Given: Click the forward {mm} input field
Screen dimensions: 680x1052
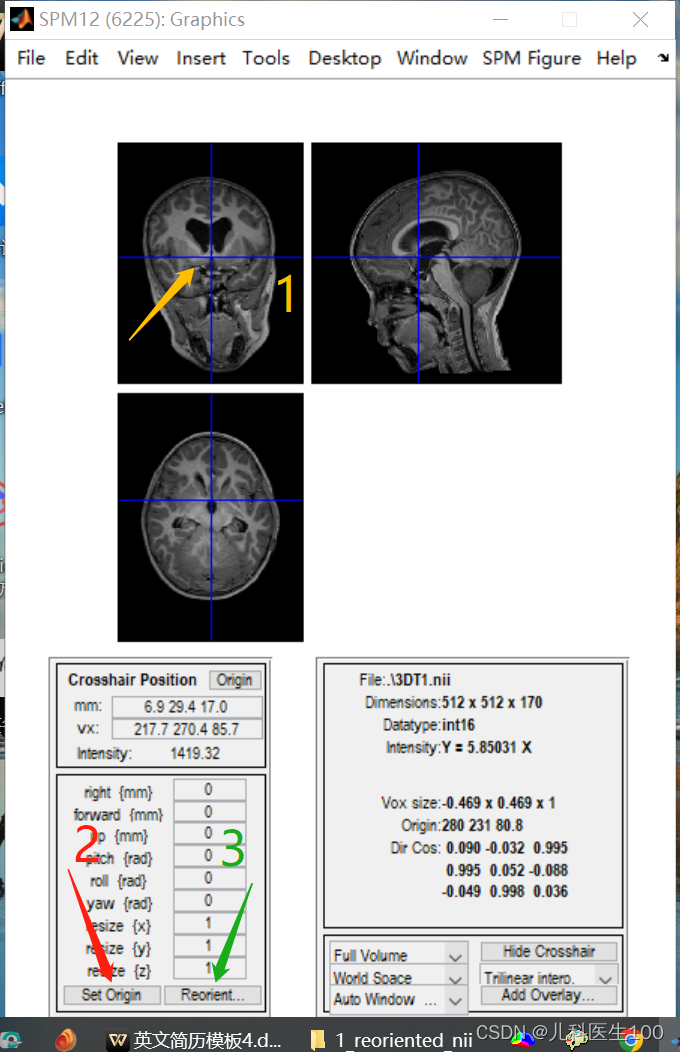Looking at the screenshot, I should coord(209,812).
